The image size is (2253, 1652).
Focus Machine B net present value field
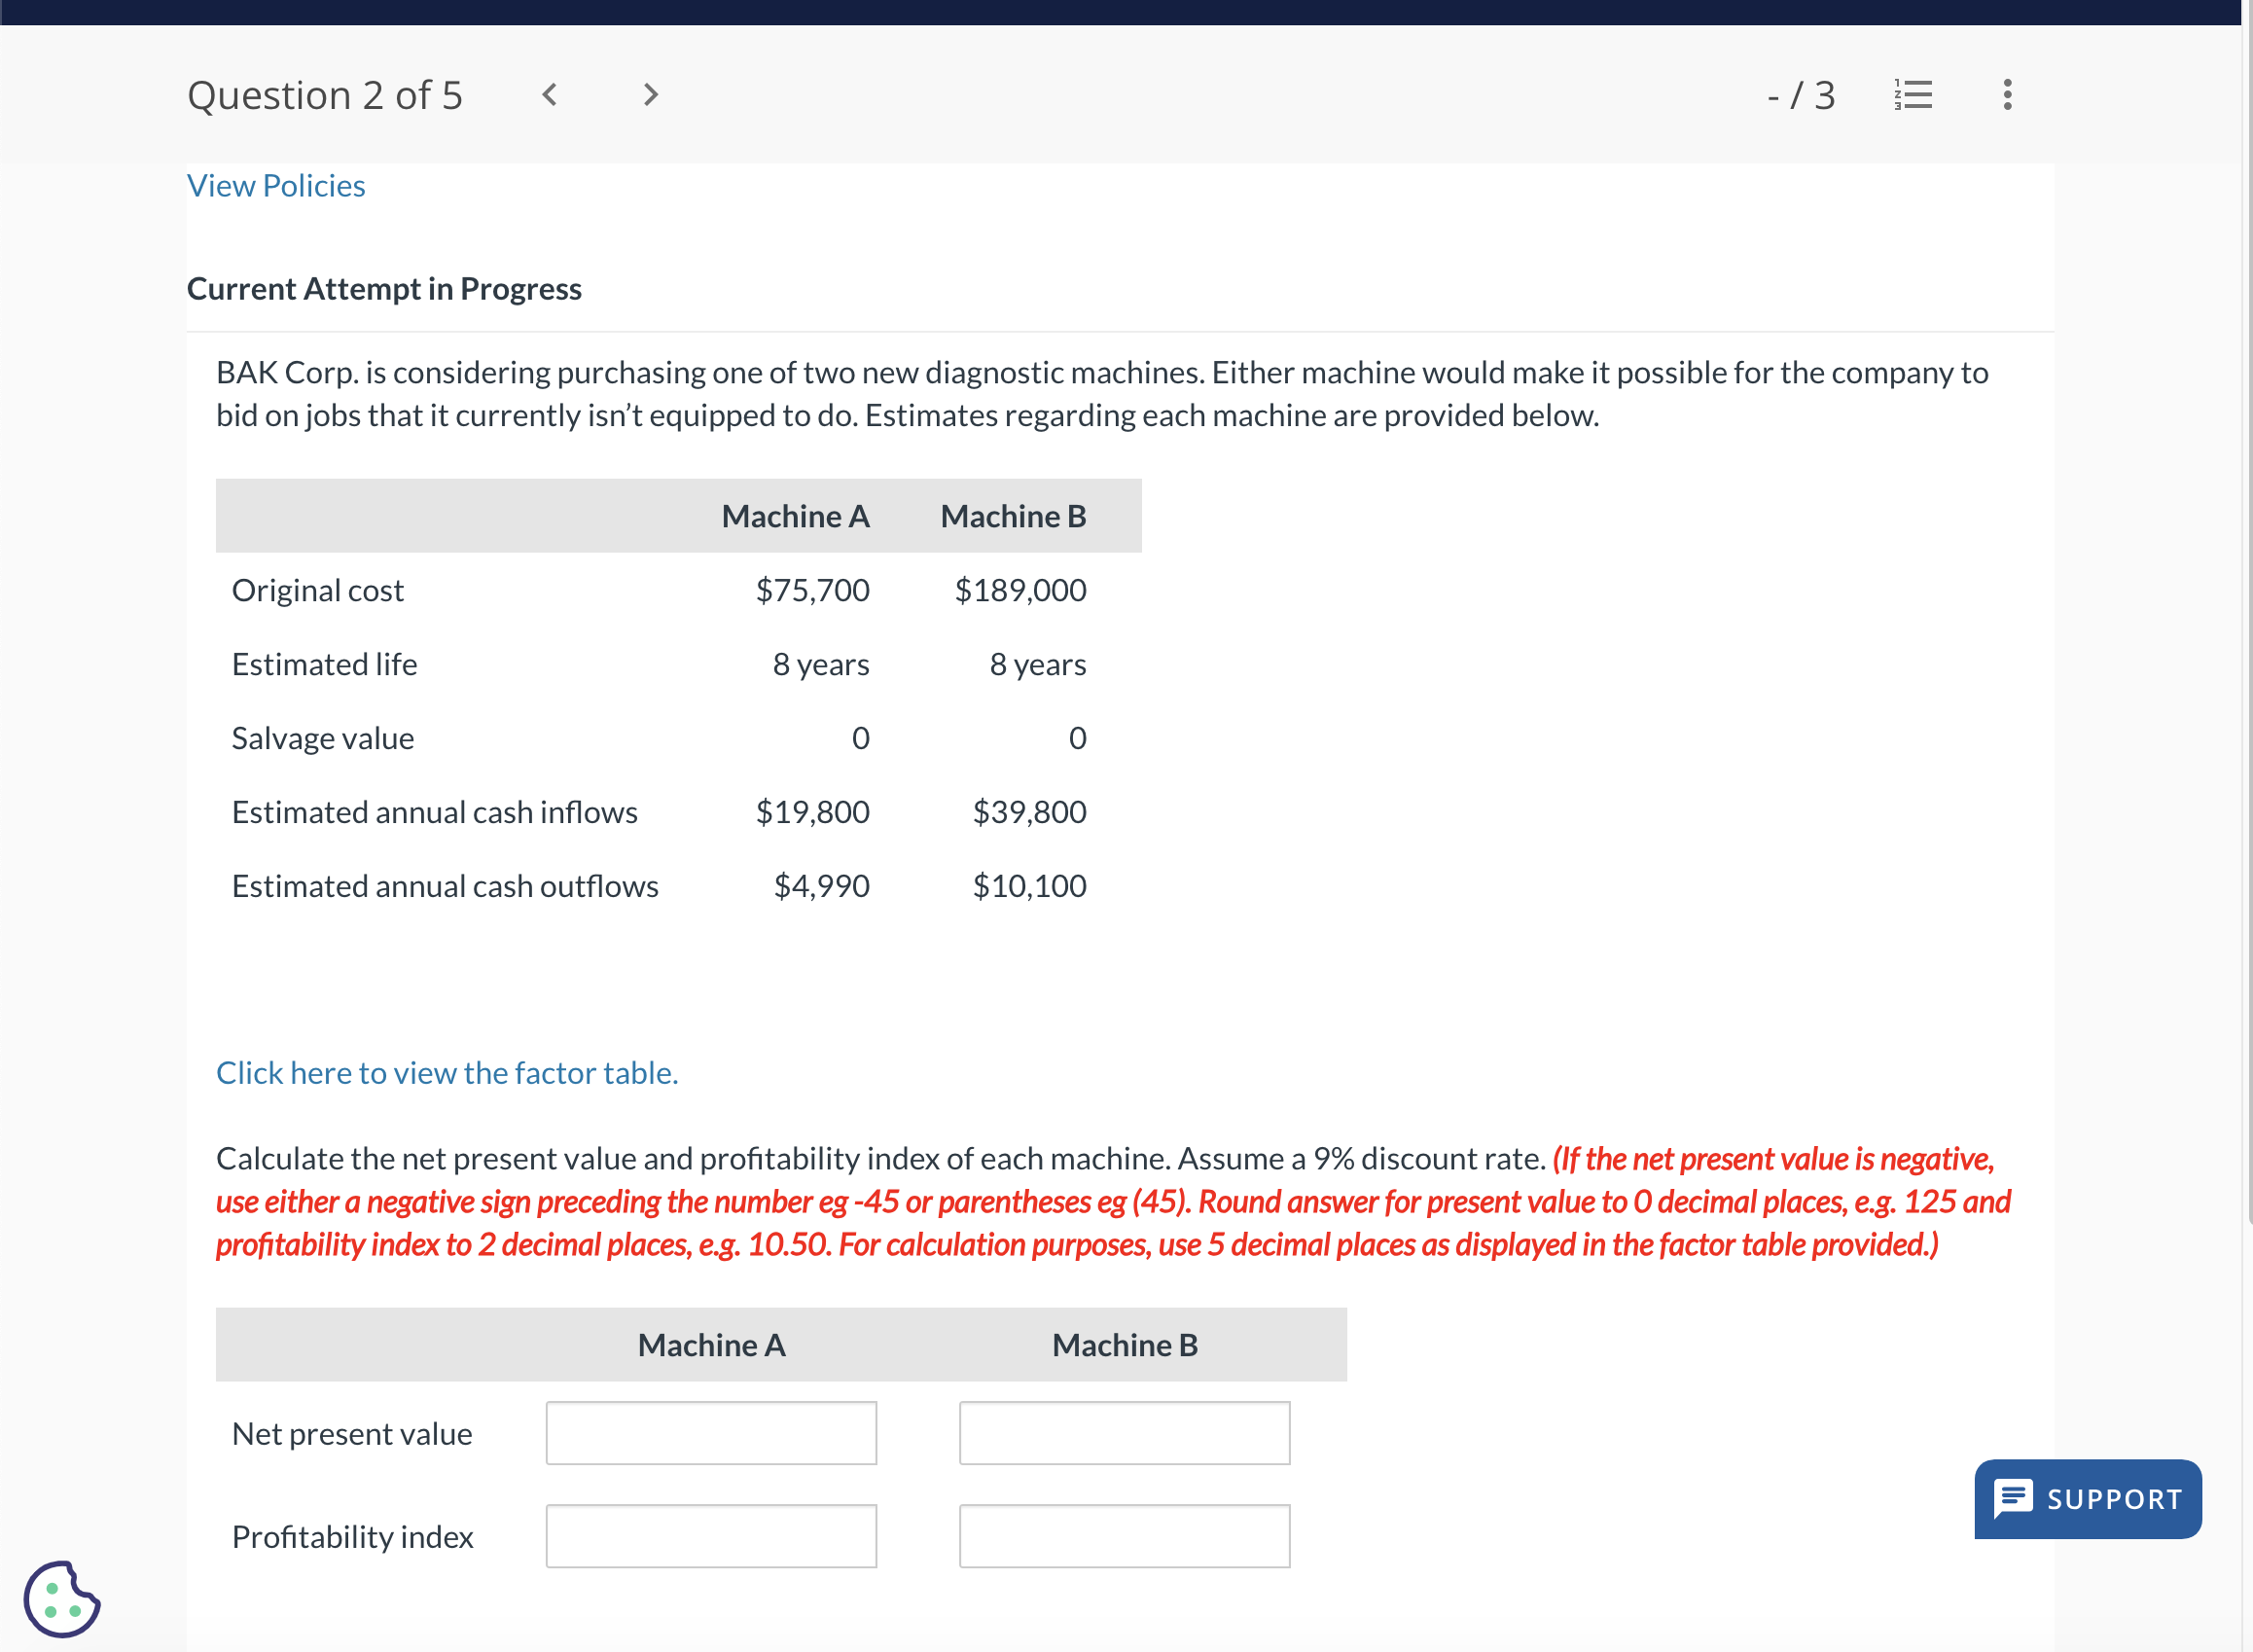point(1124,1432)
